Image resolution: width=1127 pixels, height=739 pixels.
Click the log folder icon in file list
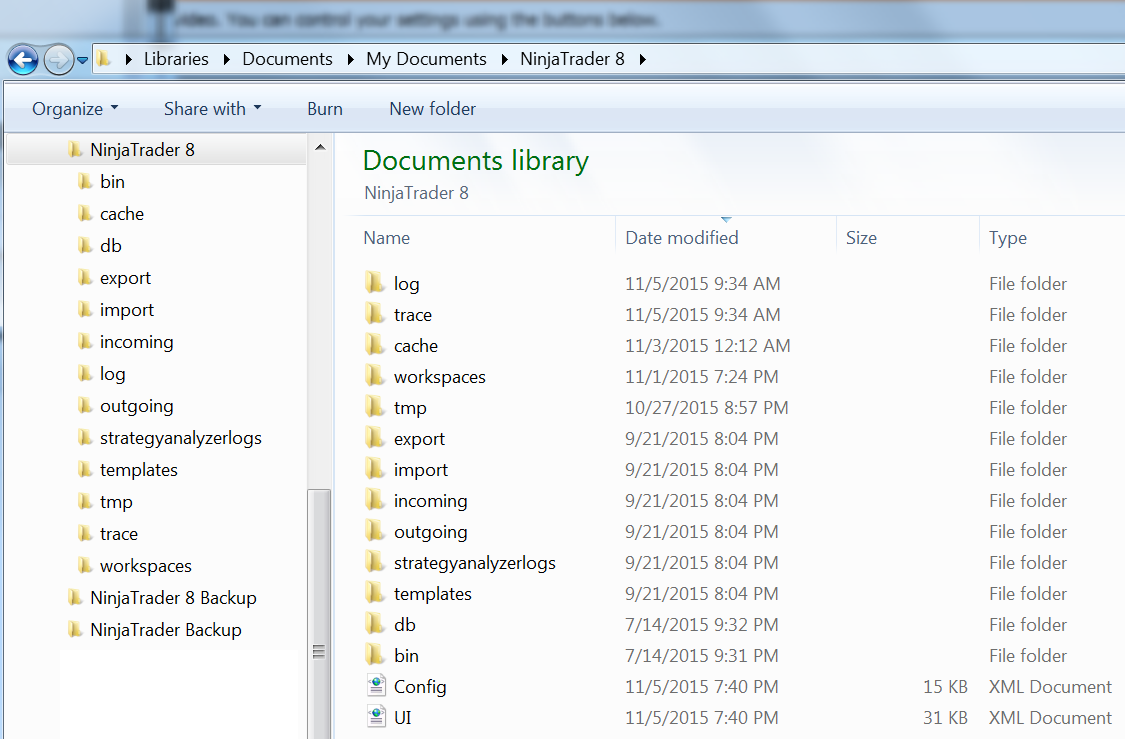pyautogui.click(x=374, y=283)
